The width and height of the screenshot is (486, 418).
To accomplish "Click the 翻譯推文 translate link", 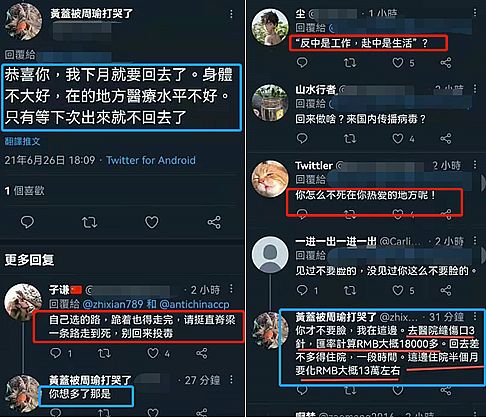I will (x=22, y=141).
